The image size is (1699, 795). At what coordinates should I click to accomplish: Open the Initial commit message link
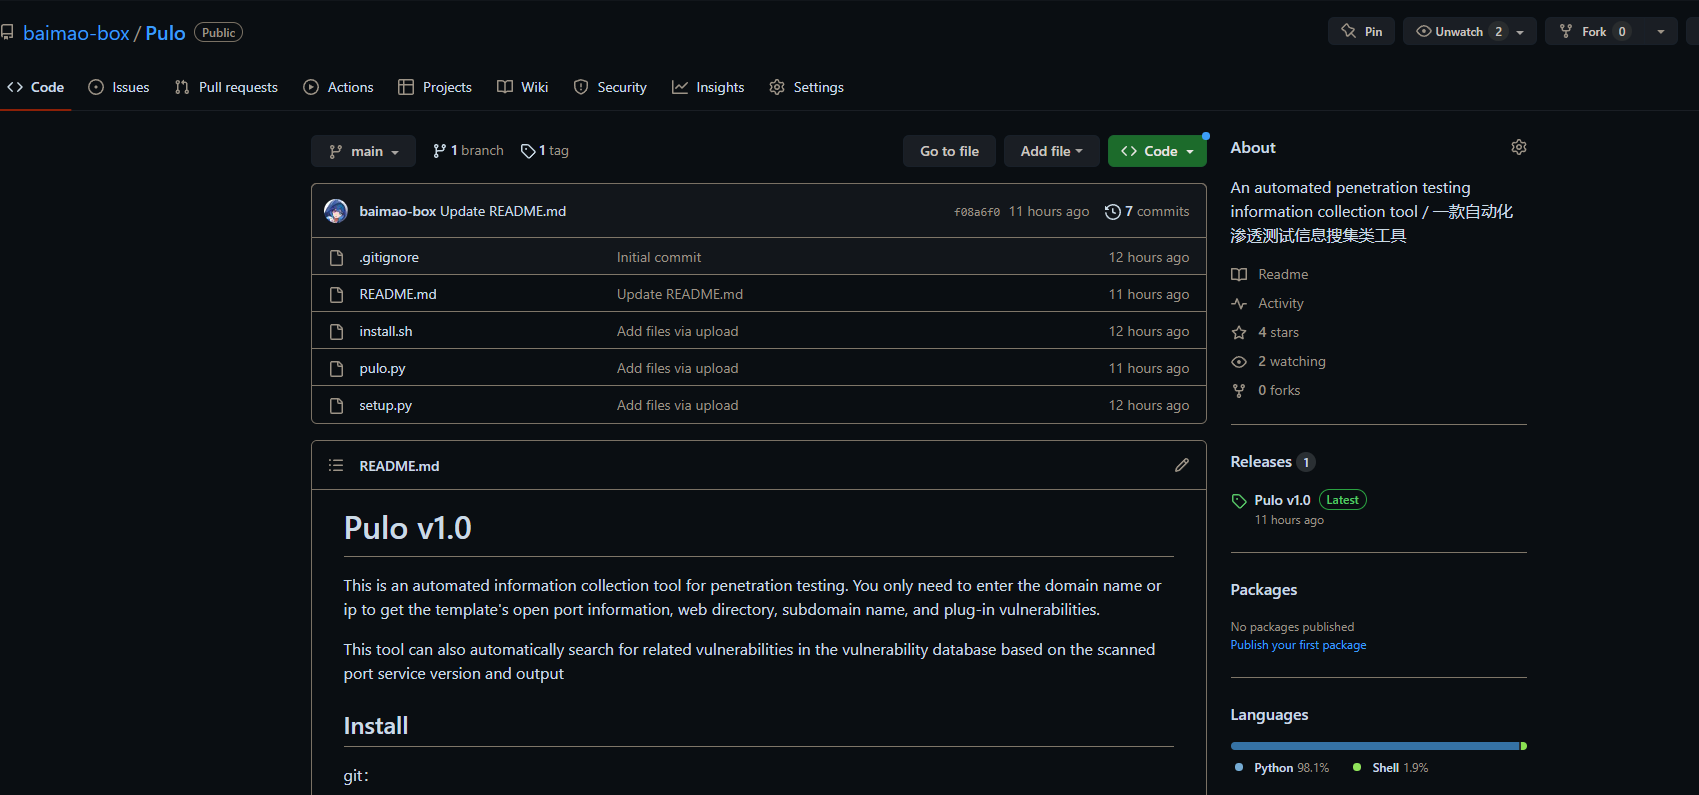pos(659,257)
